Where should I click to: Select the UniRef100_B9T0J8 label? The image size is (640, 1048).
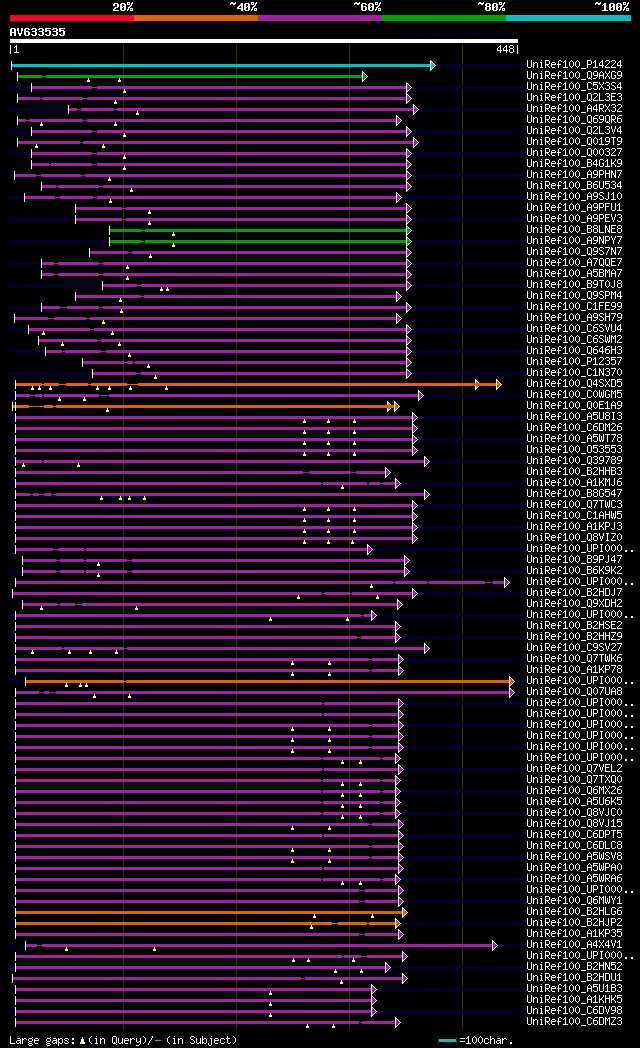tap(574, 284)
